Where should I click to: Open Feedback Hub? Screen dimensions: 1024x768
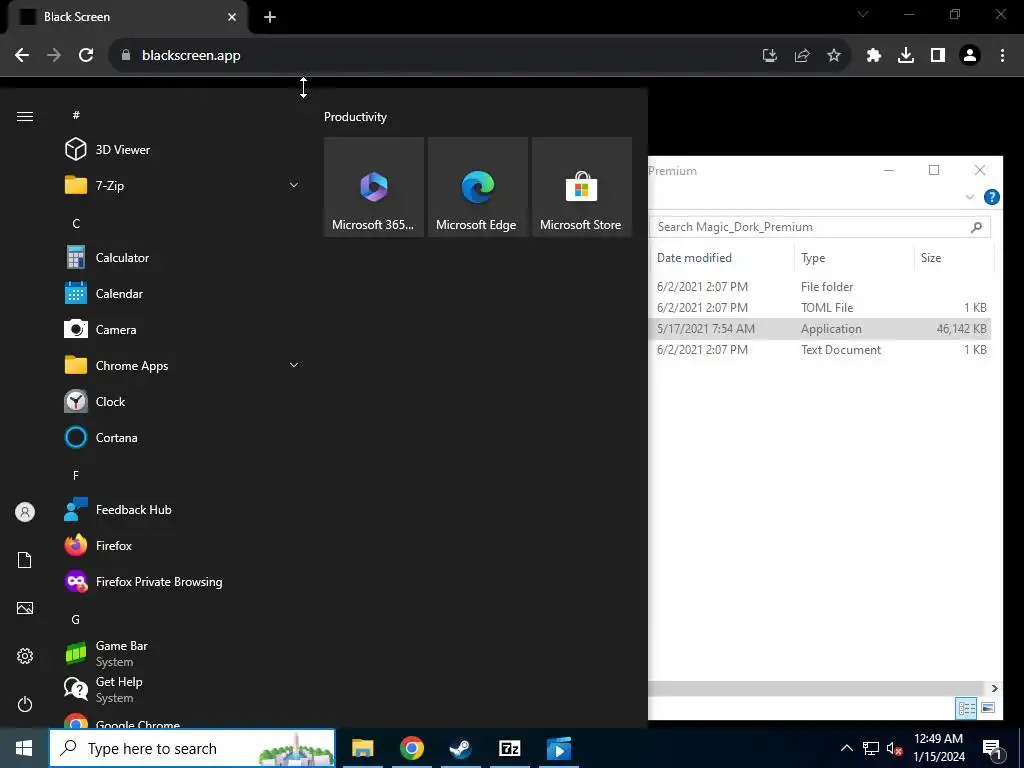pos(183,509)
